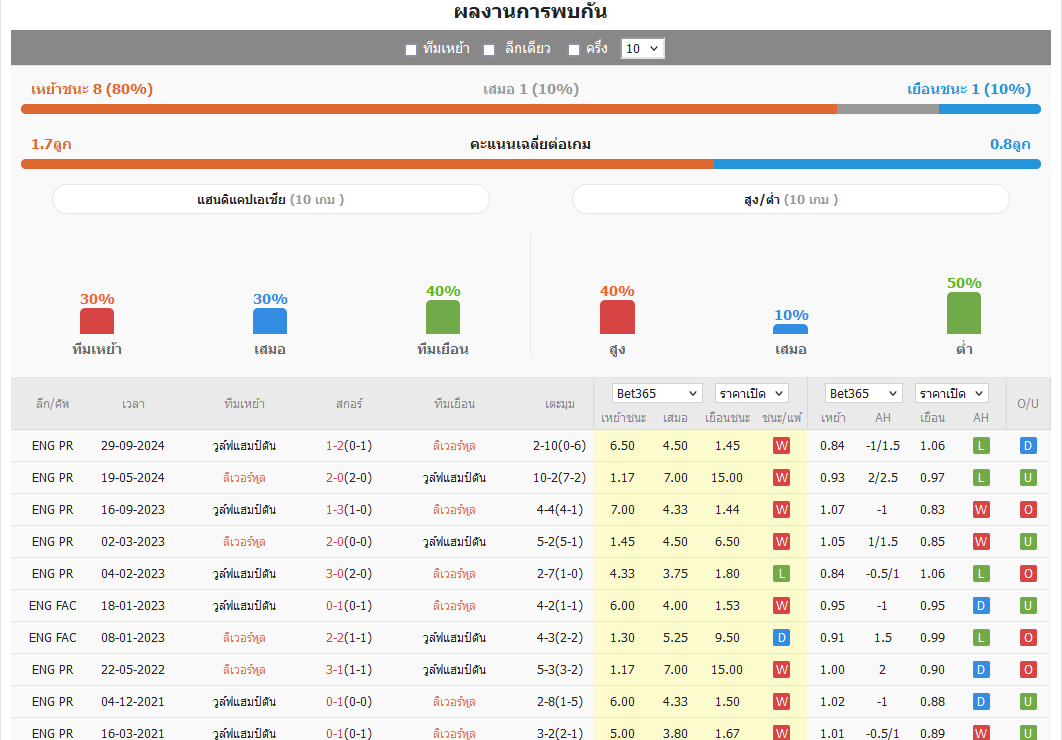Click the green 40% ทีมเยือน handicap bar
Viewport: 1062px width, 740px height.
443,317
